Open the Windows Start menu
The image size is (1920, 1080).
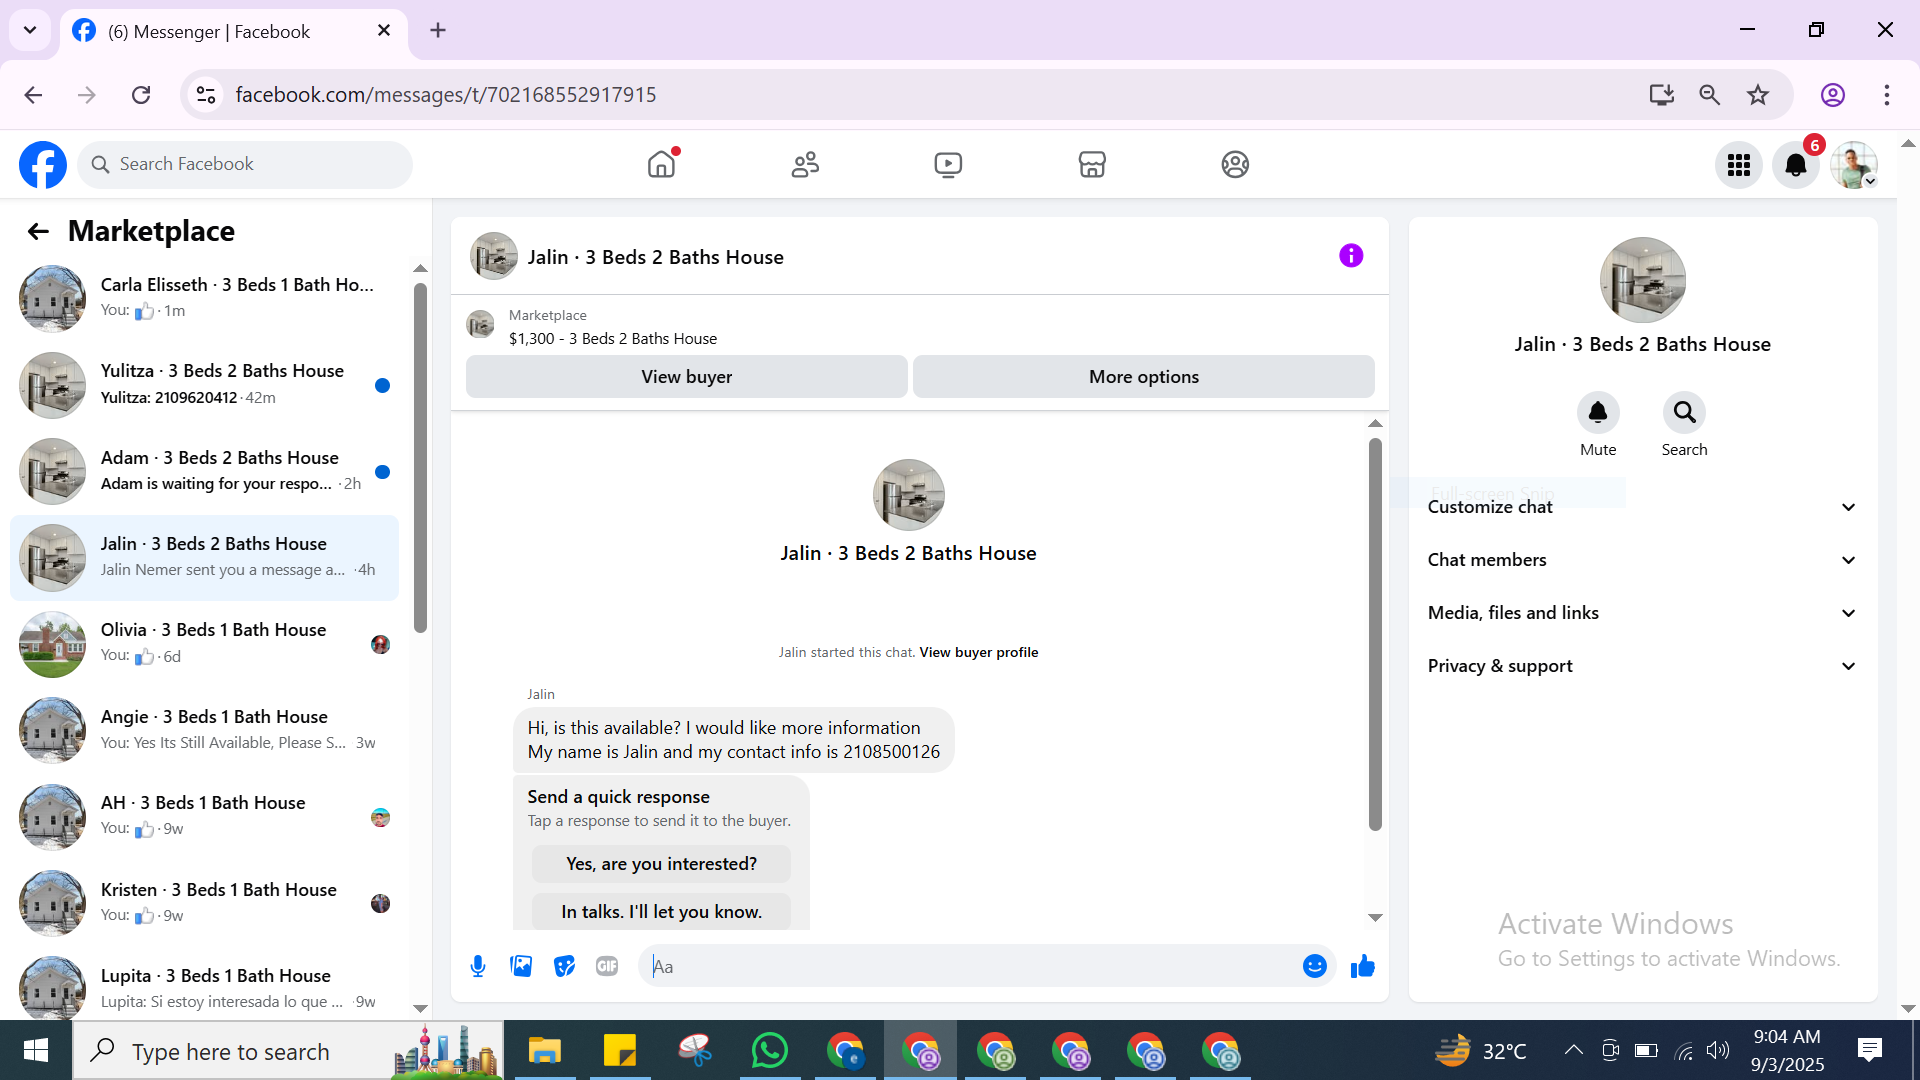36,1051
